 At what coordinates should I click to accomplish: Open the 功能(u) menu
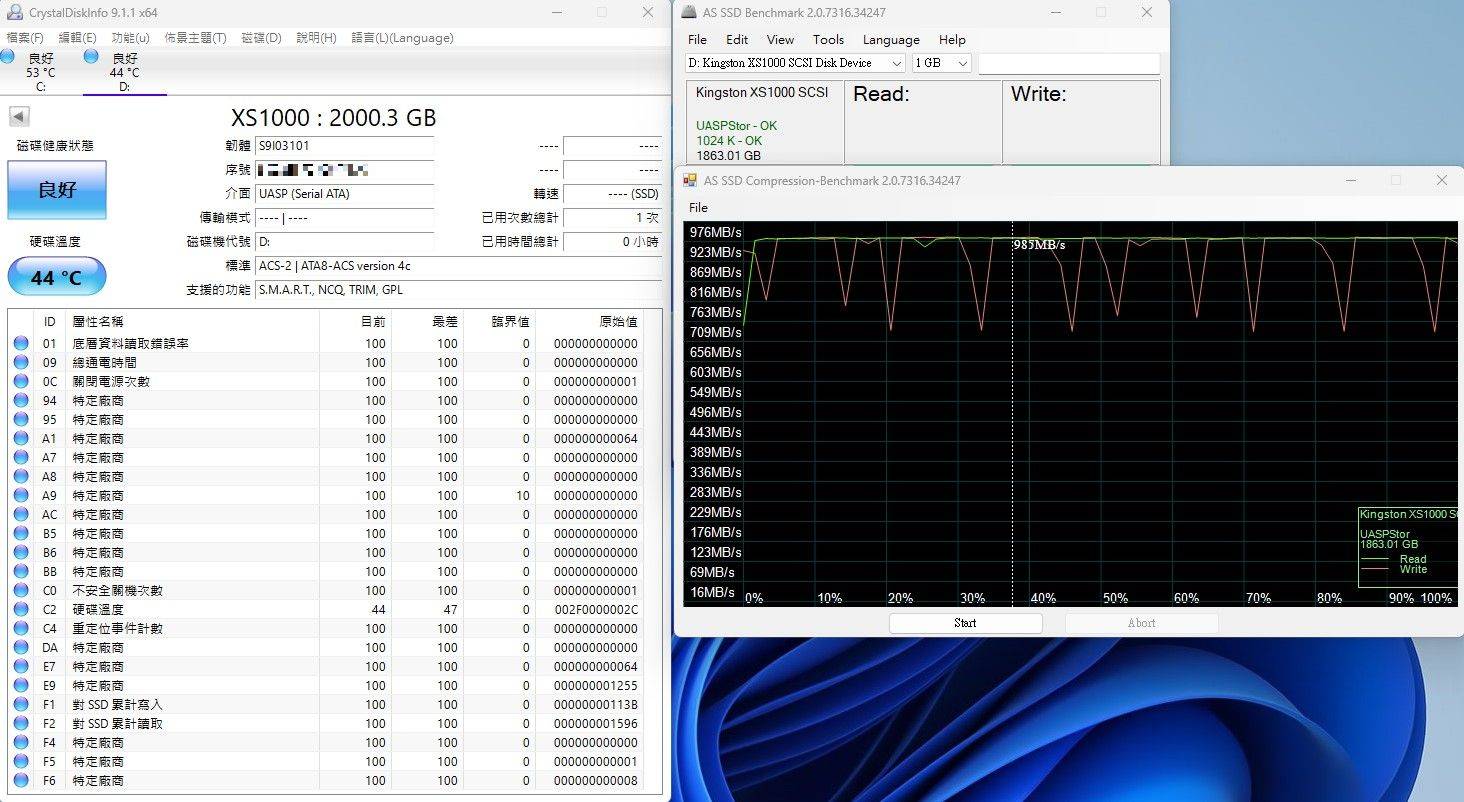pyautogui.click(x=130, y=38)
